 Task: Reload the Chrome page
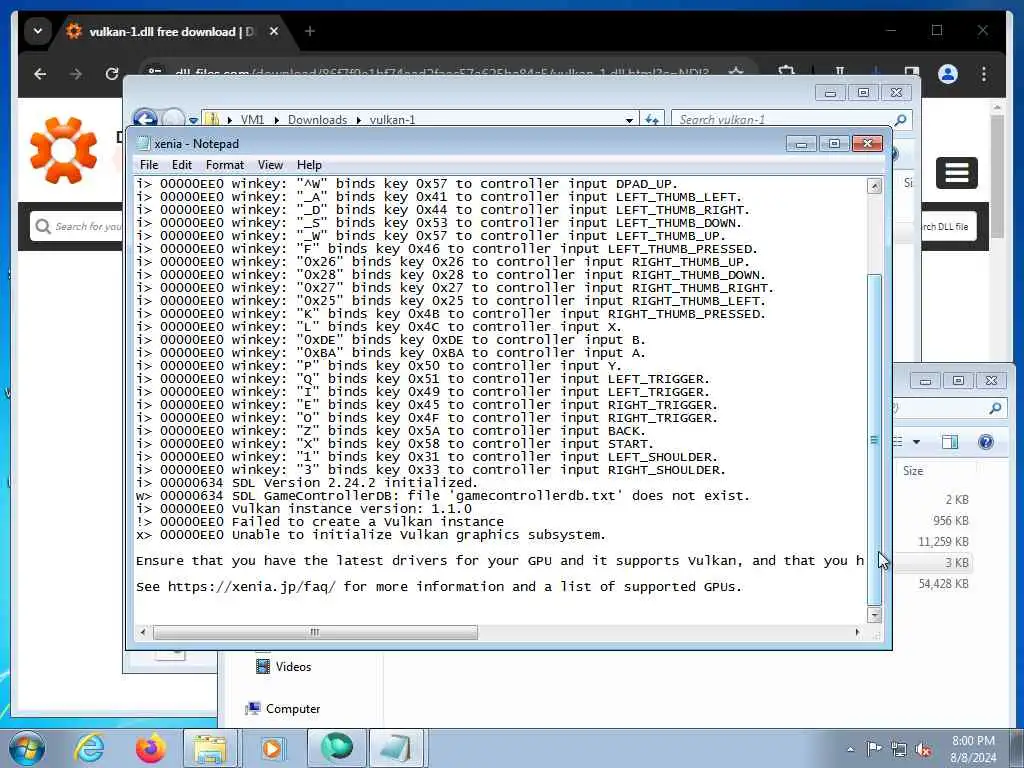coord(112,74)
